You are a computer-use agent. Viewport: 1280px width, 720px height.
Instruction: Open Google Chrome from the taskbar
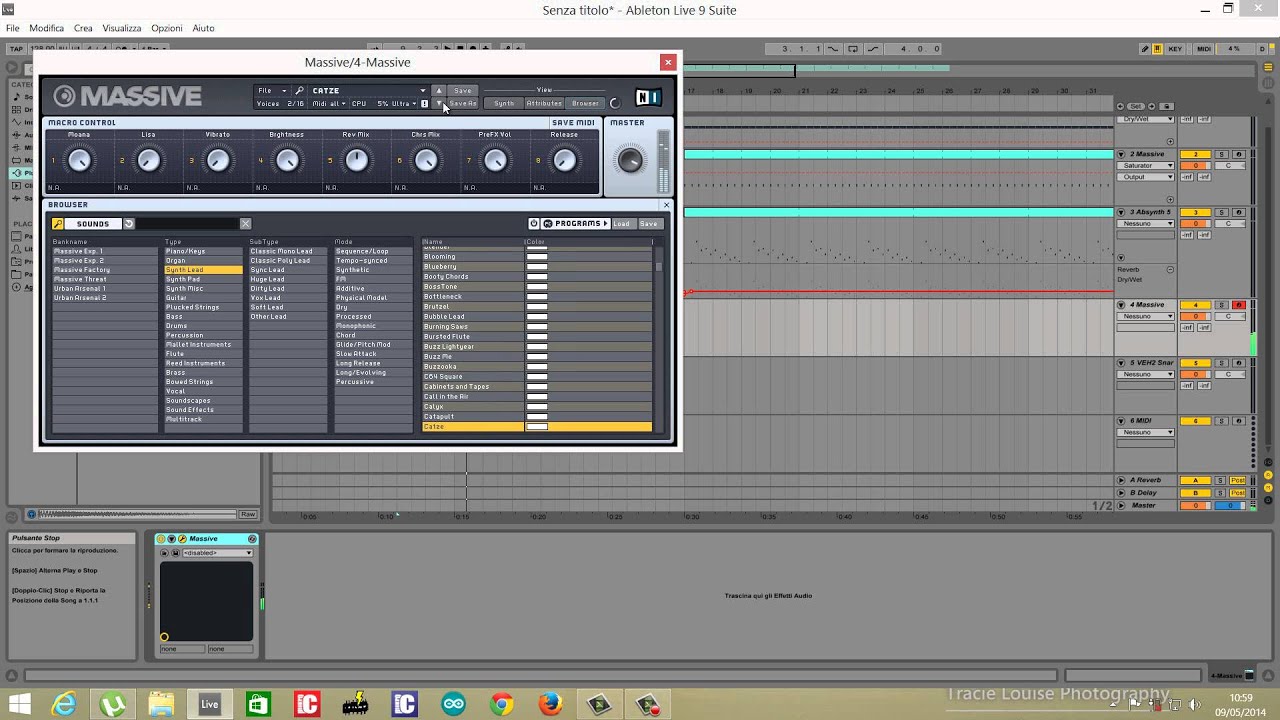pos(502,704)
